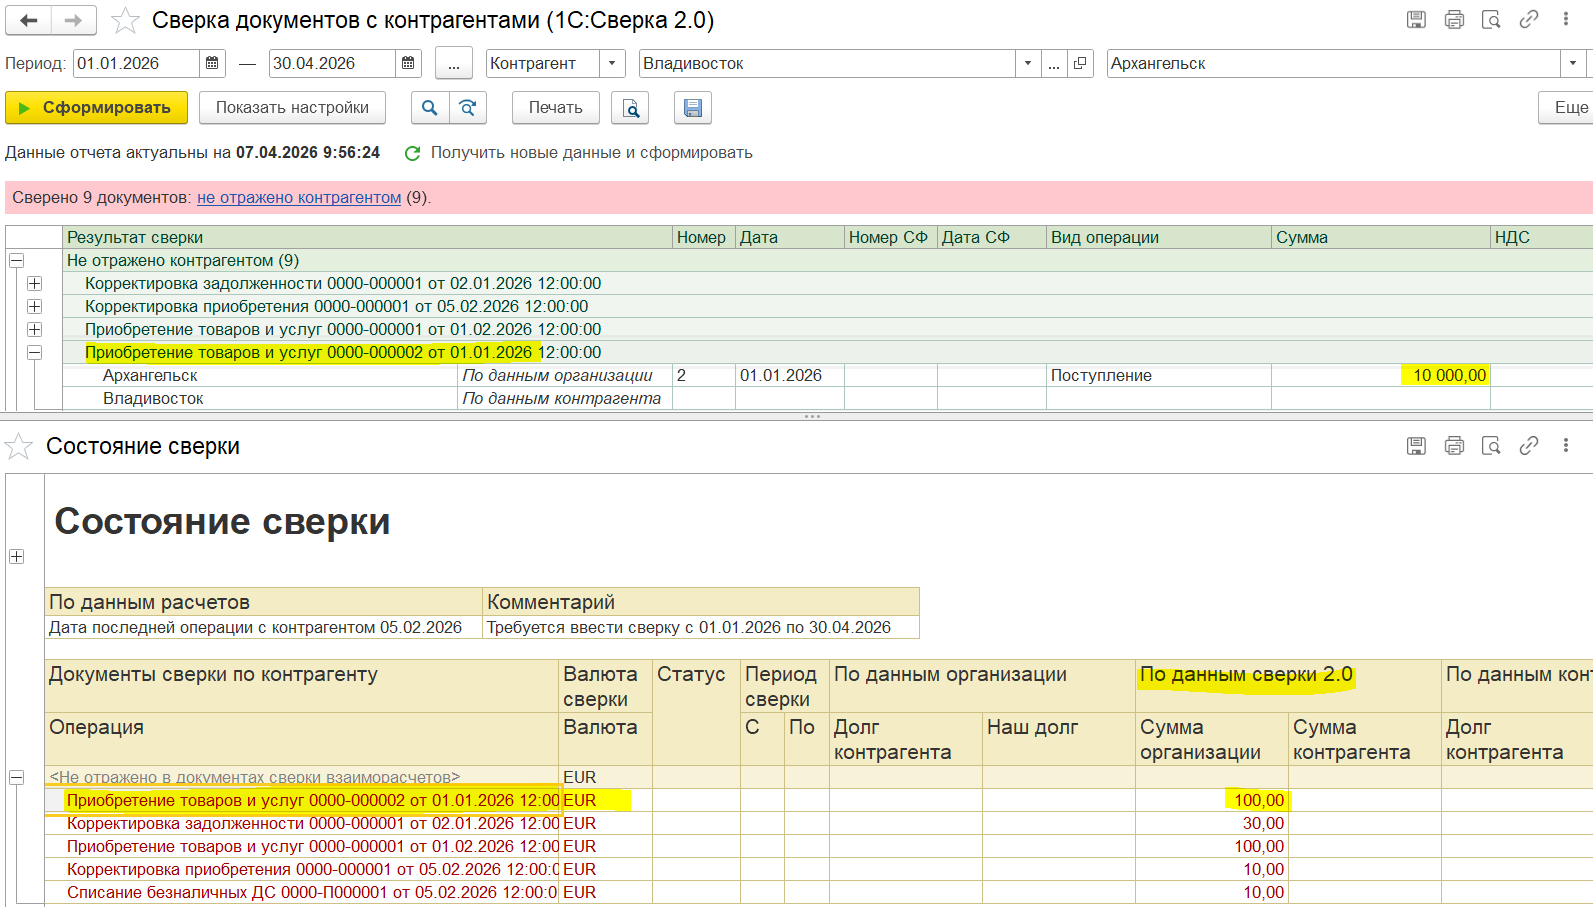Screen dimensions: 1593x907
Task: Open calendar picker for start date 01.01.2026
Action: point(212,63)
